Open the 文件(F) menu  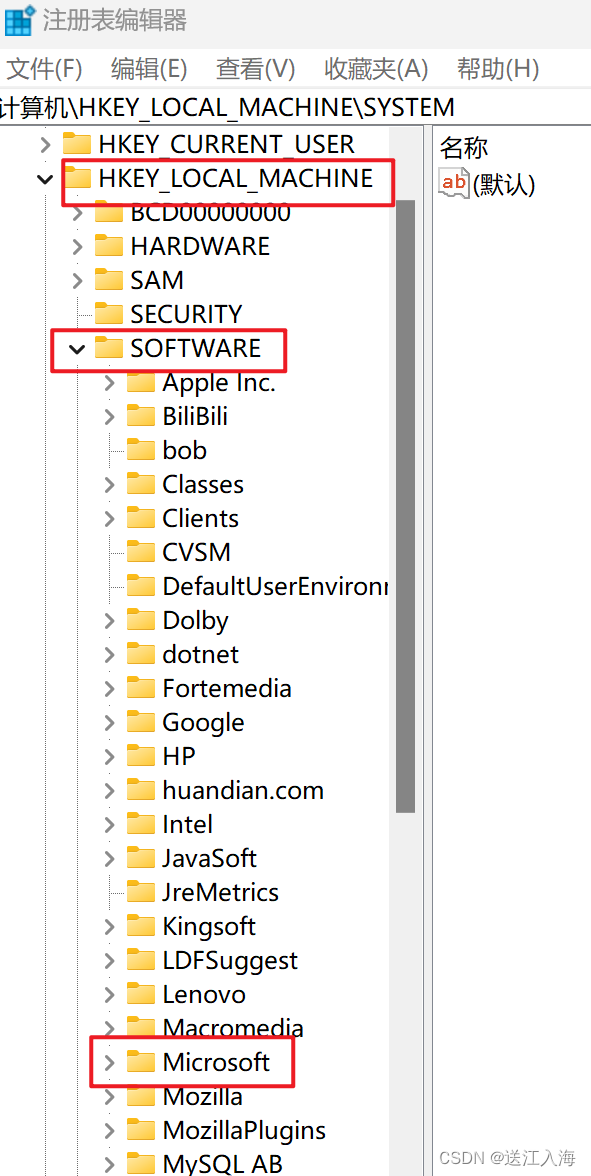coord(44,70)
